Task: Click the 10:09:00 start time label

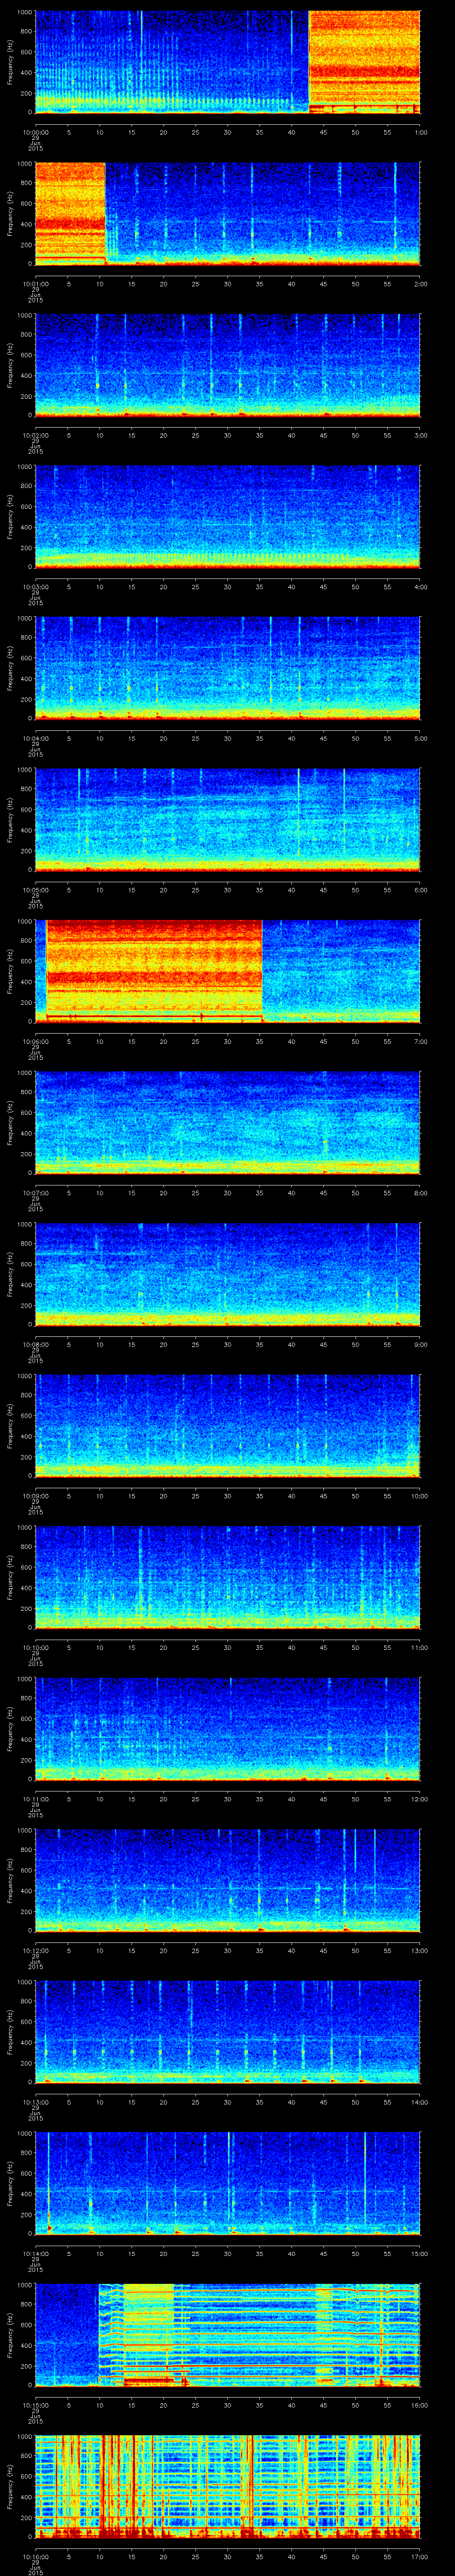Action: coord(35,1496)
